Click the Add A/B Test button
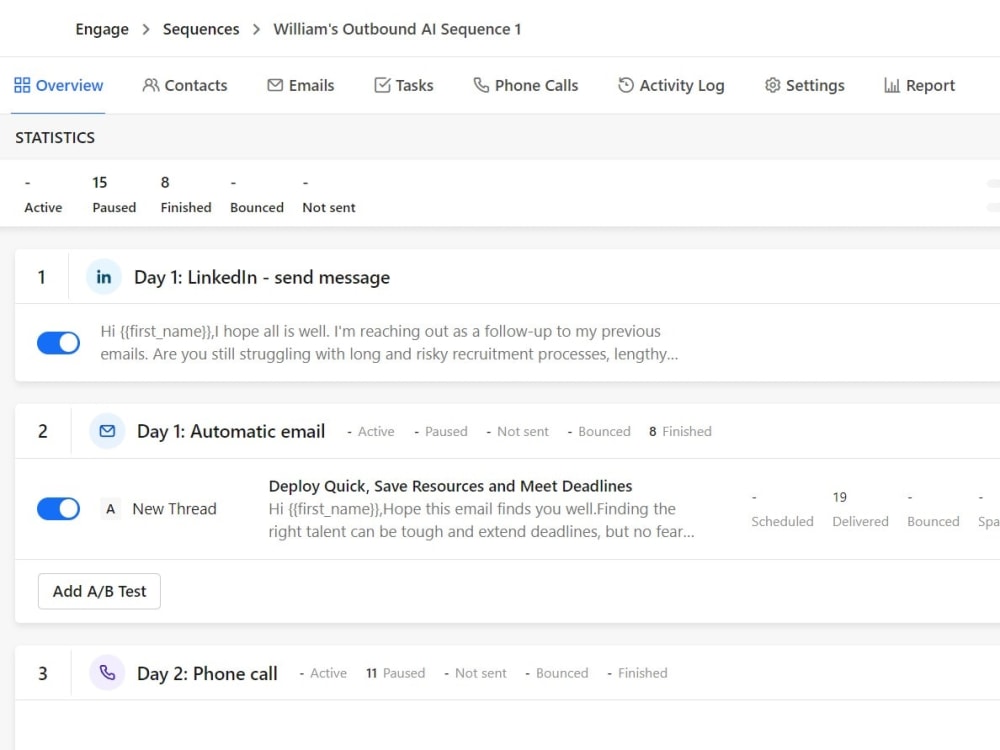The width and height of the screenshot is (1000, 750). [99, 591]
